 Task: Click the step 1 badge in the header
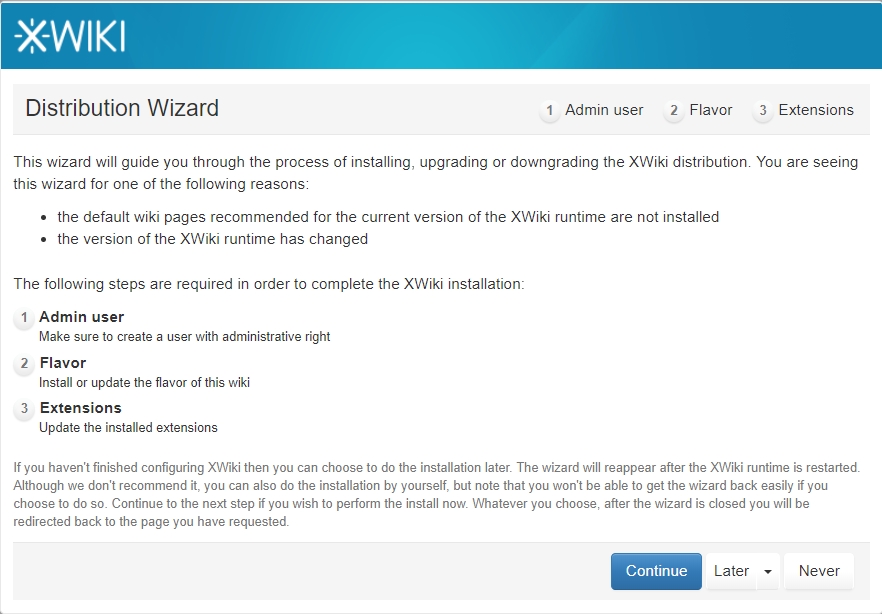549,111
